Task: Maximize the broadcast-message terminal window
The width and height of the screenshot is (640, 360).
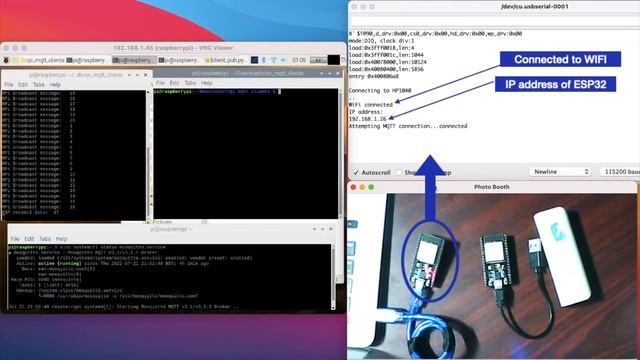Action: (138, 75)
